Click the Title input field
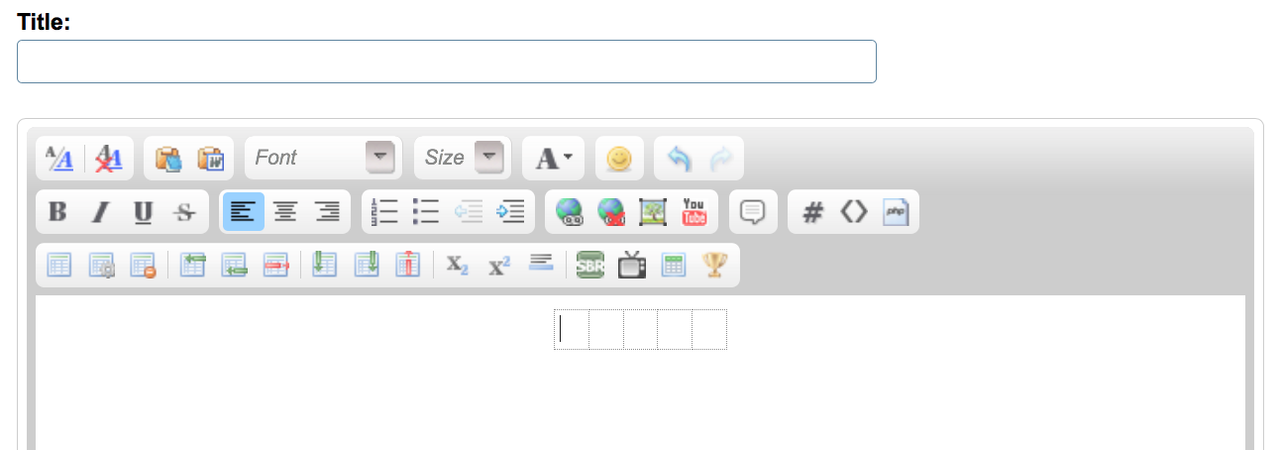This screenshot has height=450, width=1280. coord(447,62)
